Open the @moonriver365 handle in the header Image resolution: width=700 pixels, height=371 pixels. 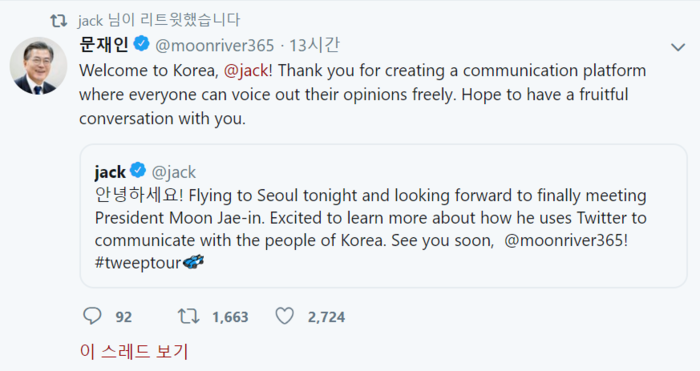click(215, 45)
